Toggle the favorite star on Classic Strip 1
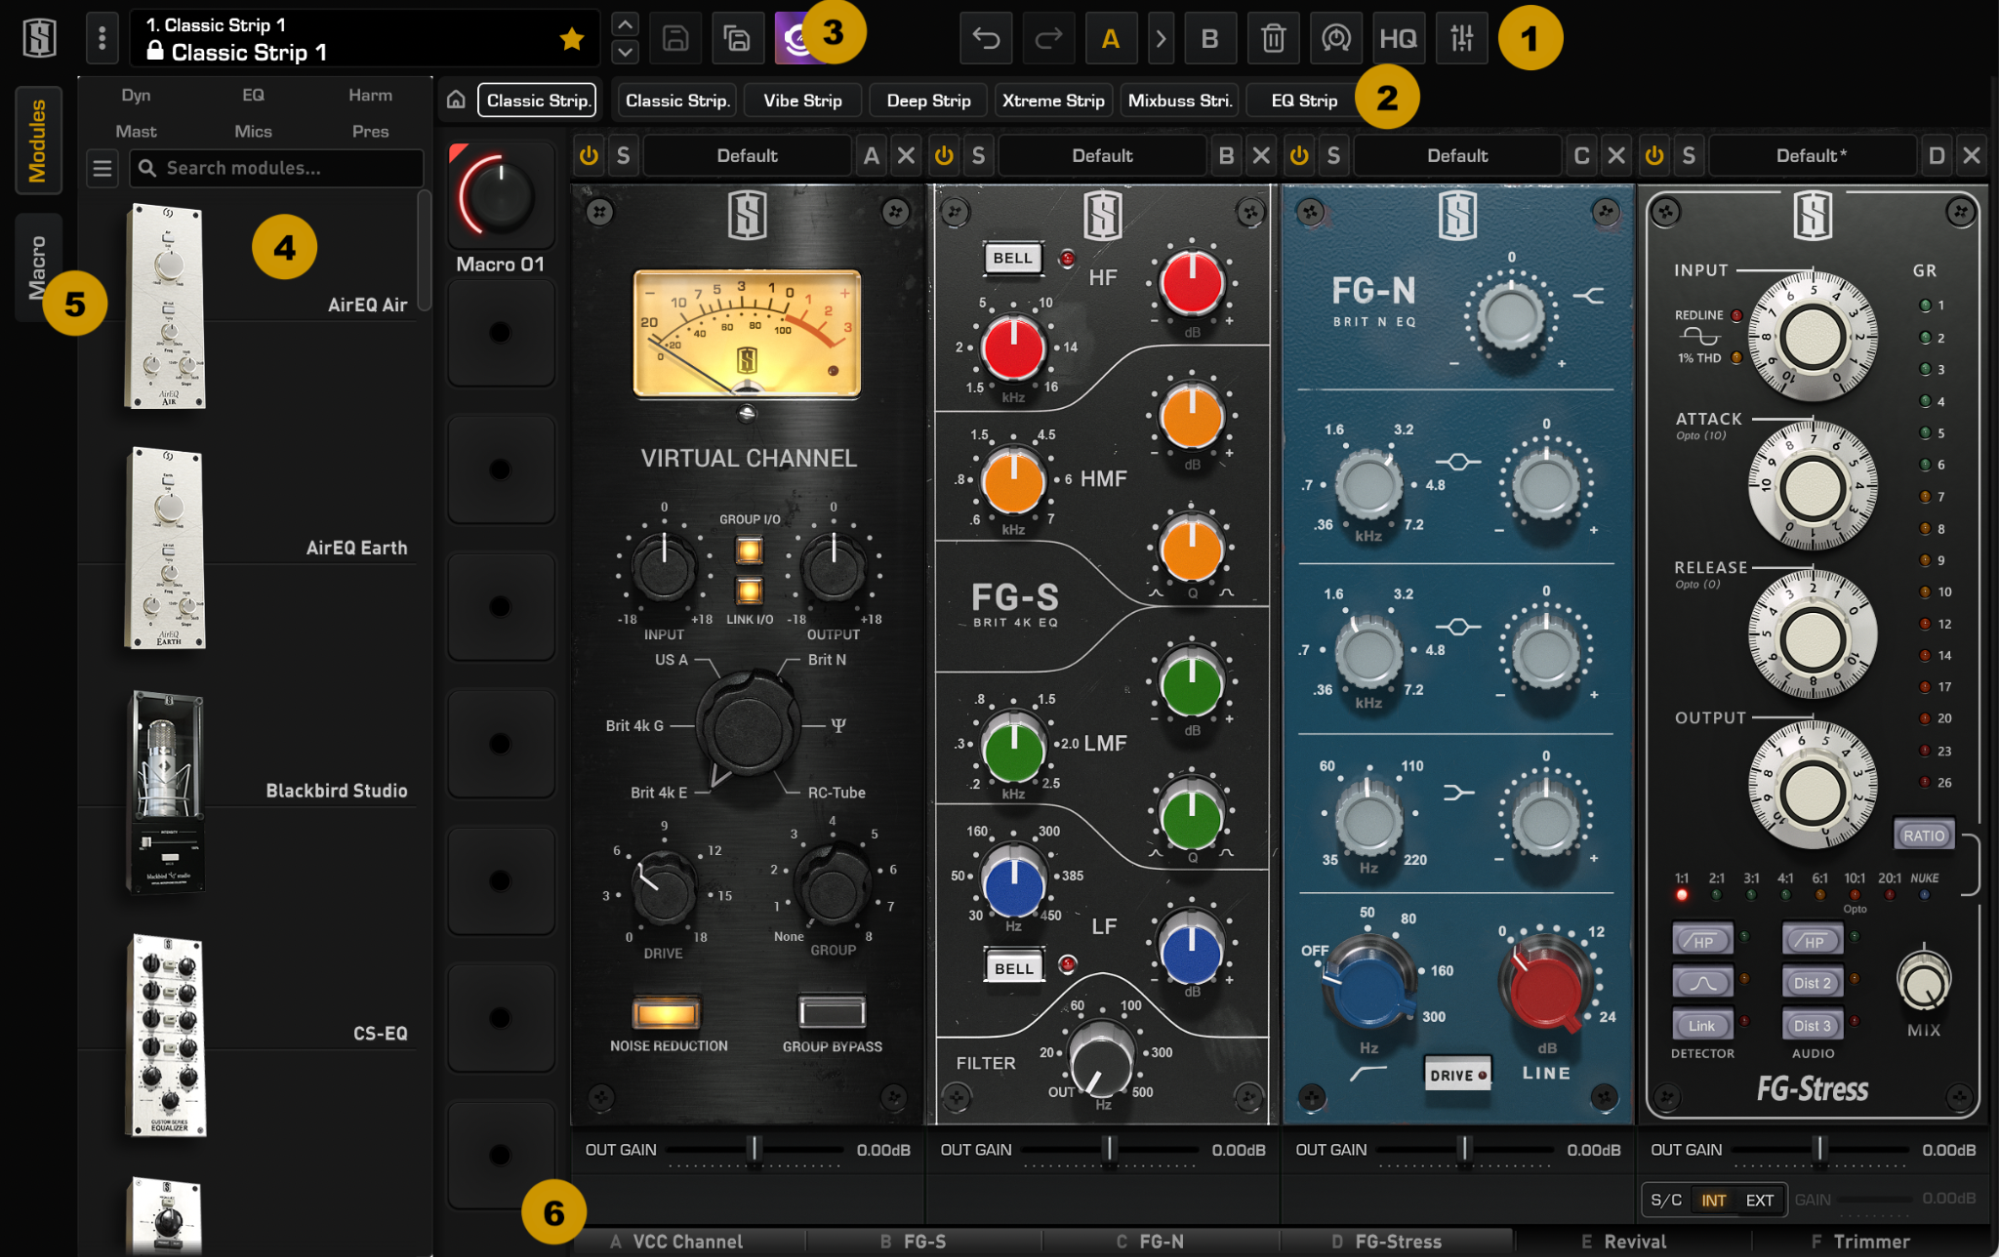Screen dimensions: 1999x1258 tap(572, 39)
